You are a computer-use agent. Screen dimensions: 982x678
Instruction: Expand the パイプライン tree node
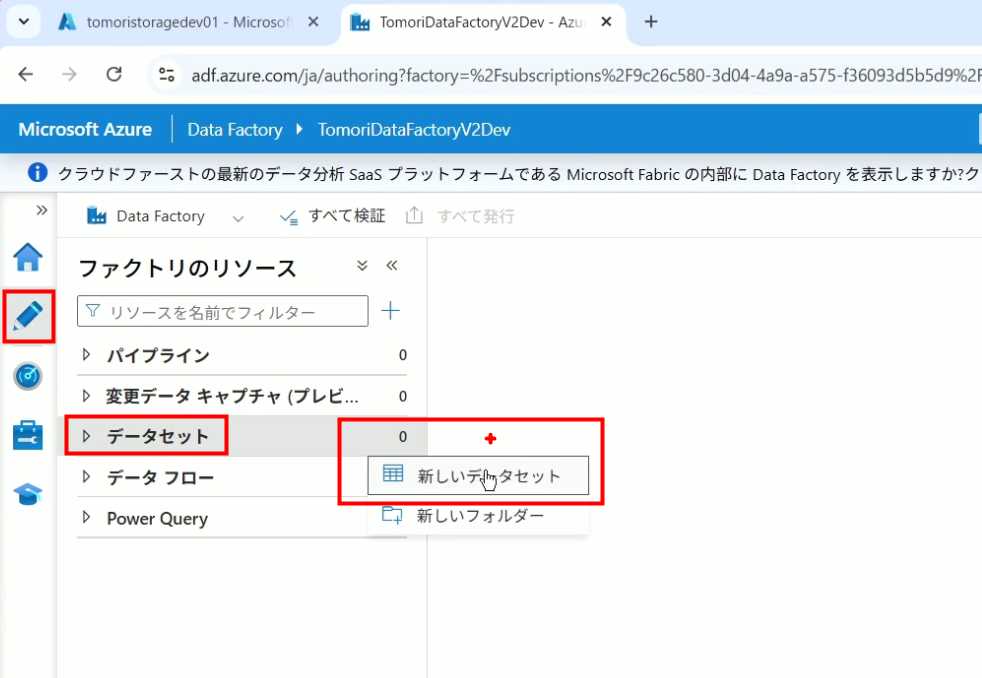[x=86, y=355]
